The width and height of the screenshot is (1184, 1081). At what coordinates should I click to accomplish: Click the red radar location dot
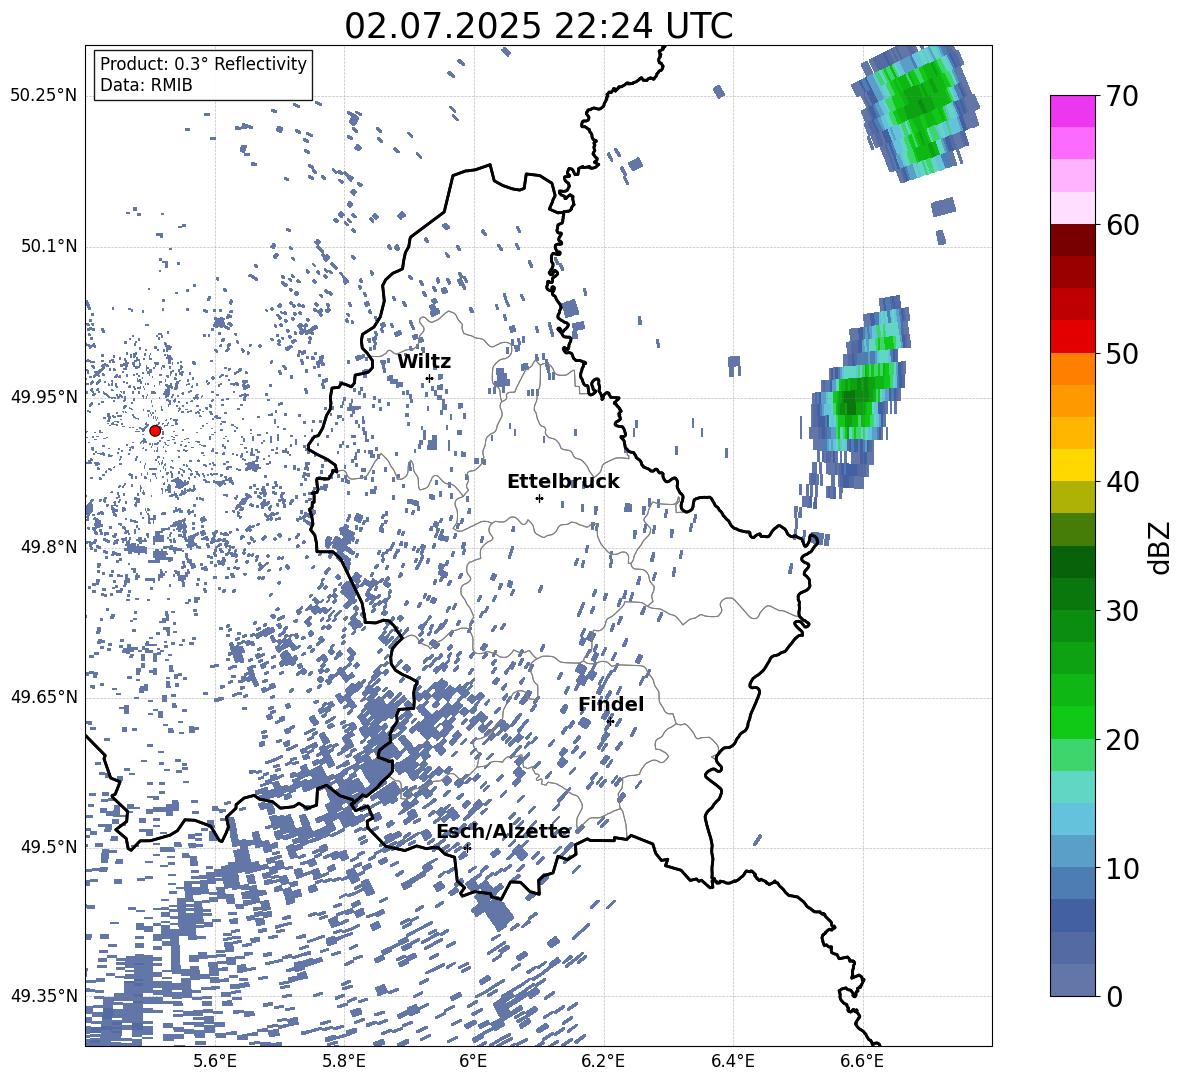click(x=155, y=431)
